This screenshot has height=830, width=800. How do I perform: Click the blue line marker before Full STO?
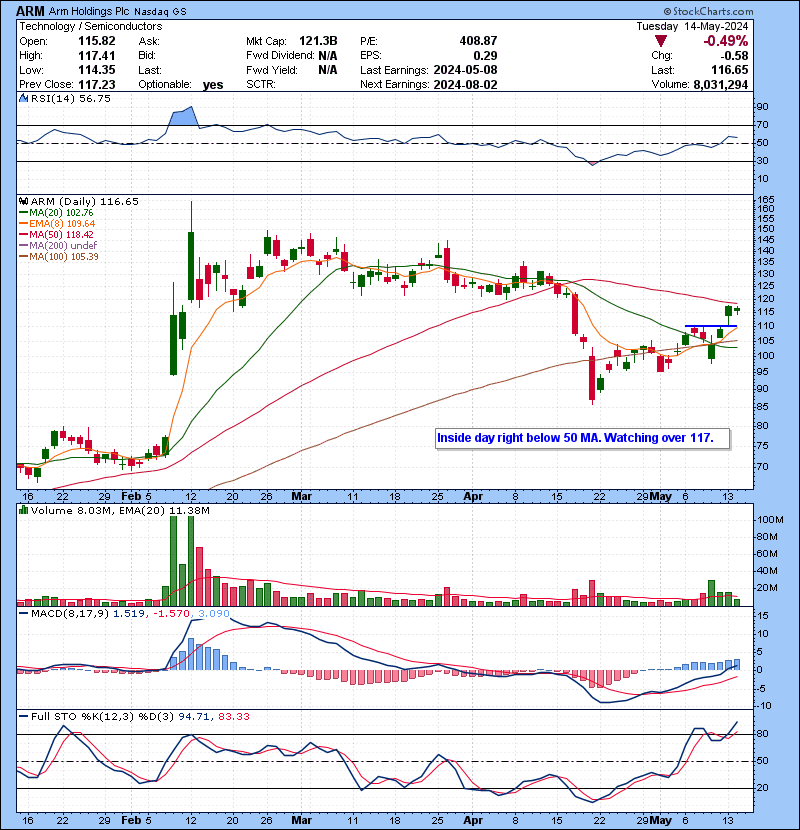23,717
